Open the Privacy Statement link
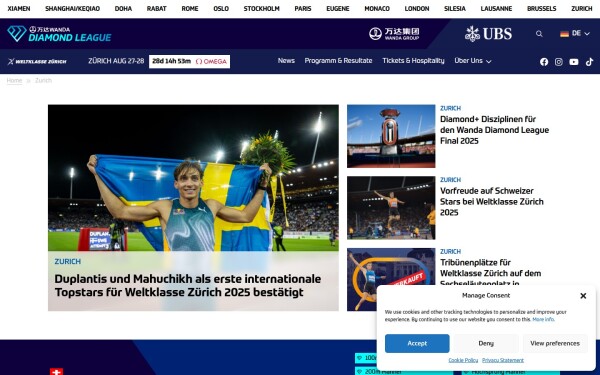The image size is (600, 375). click(503, 360)
